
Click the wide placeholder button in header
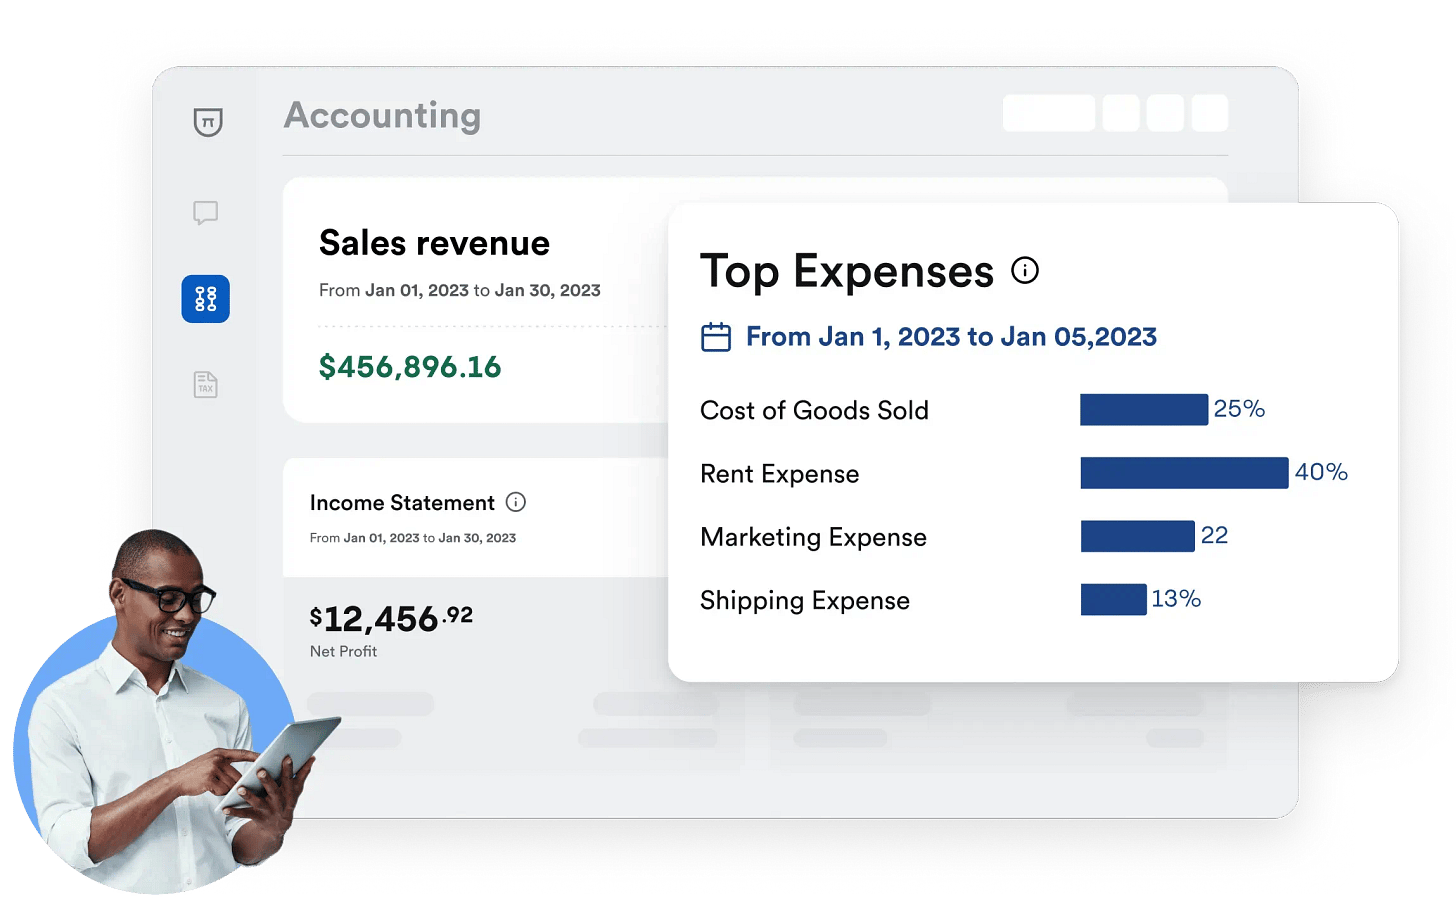point(1049,113)
